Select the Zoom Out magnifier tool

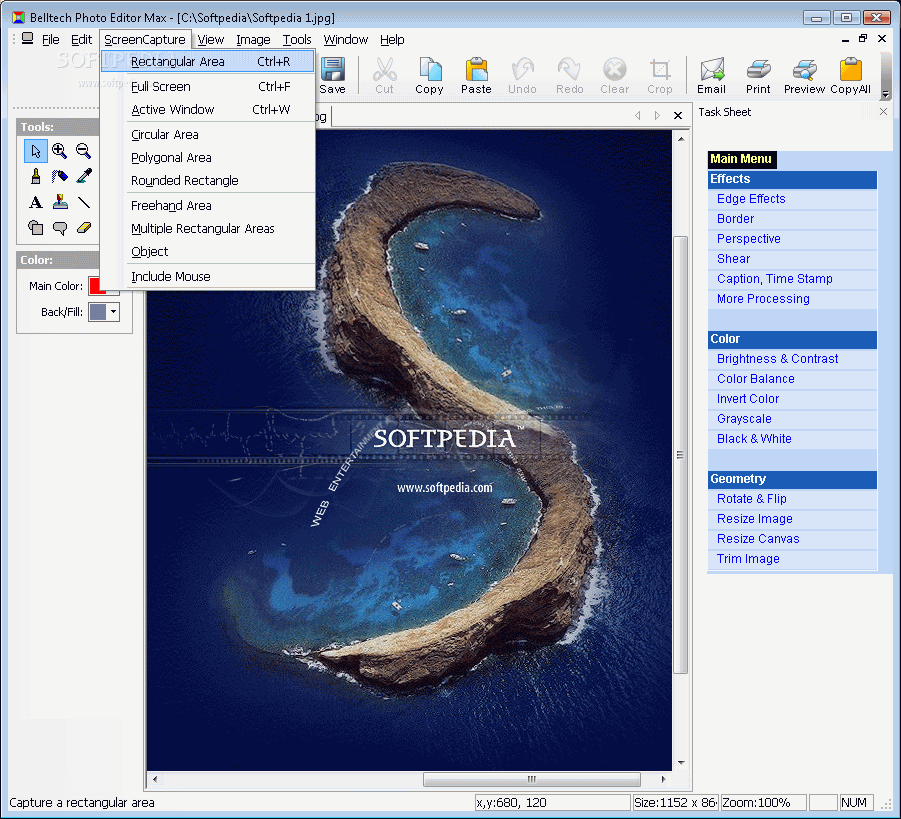click(83, 151)
